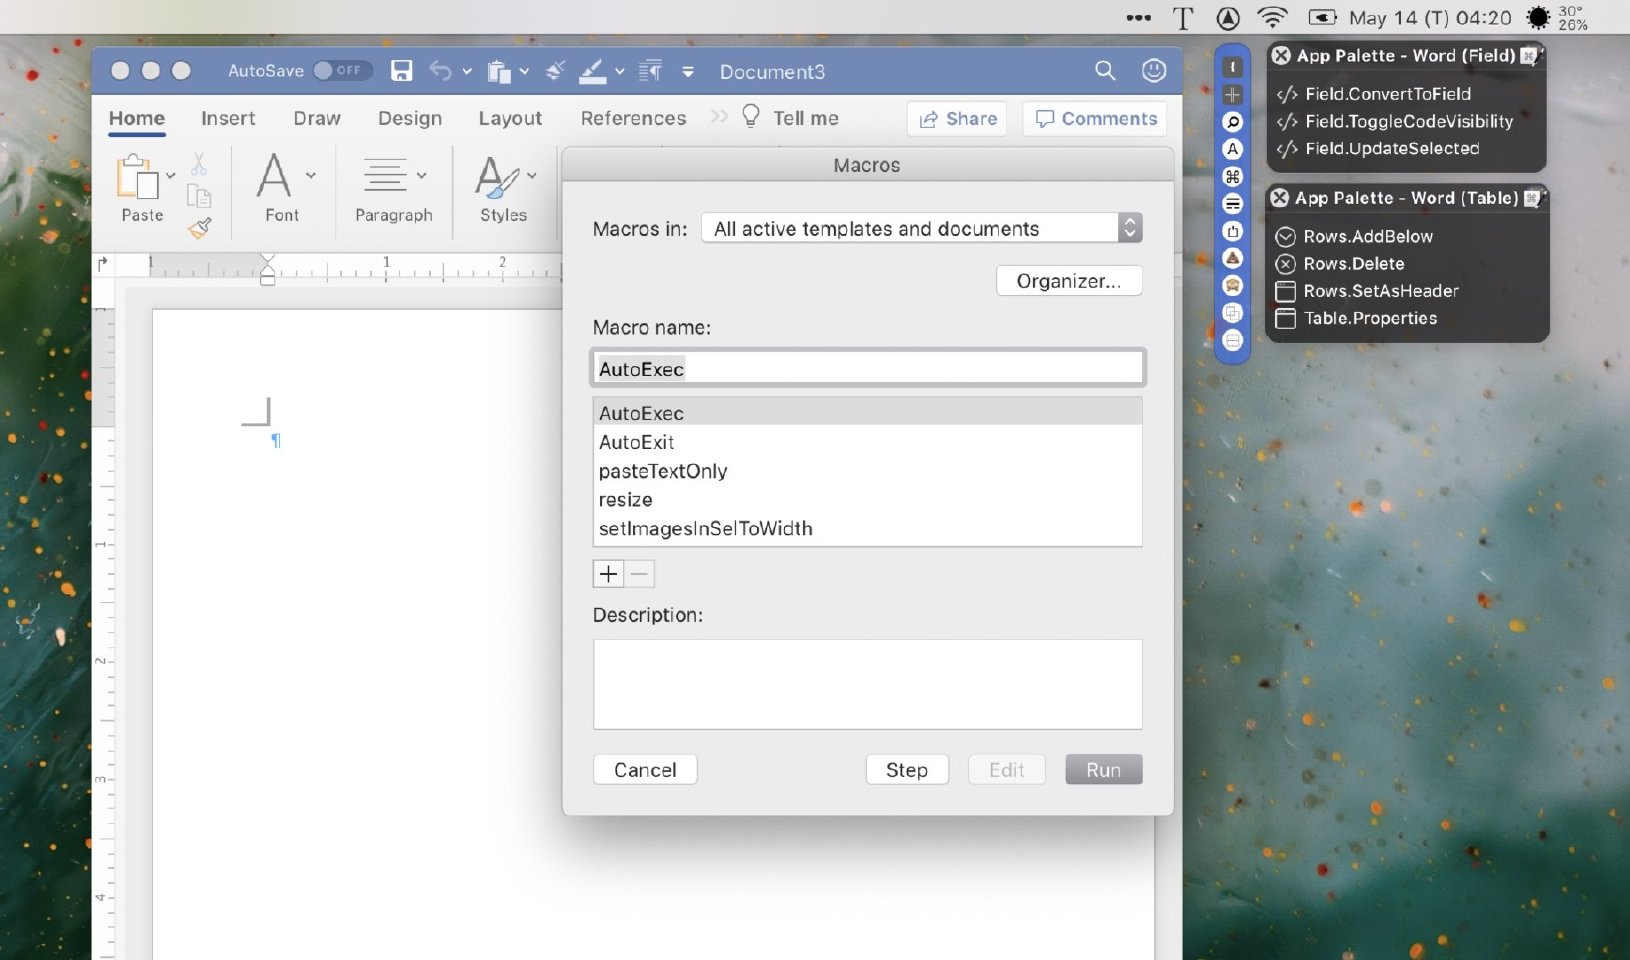
Task: Click the Undo arrow icon
Action: [440, 71]
